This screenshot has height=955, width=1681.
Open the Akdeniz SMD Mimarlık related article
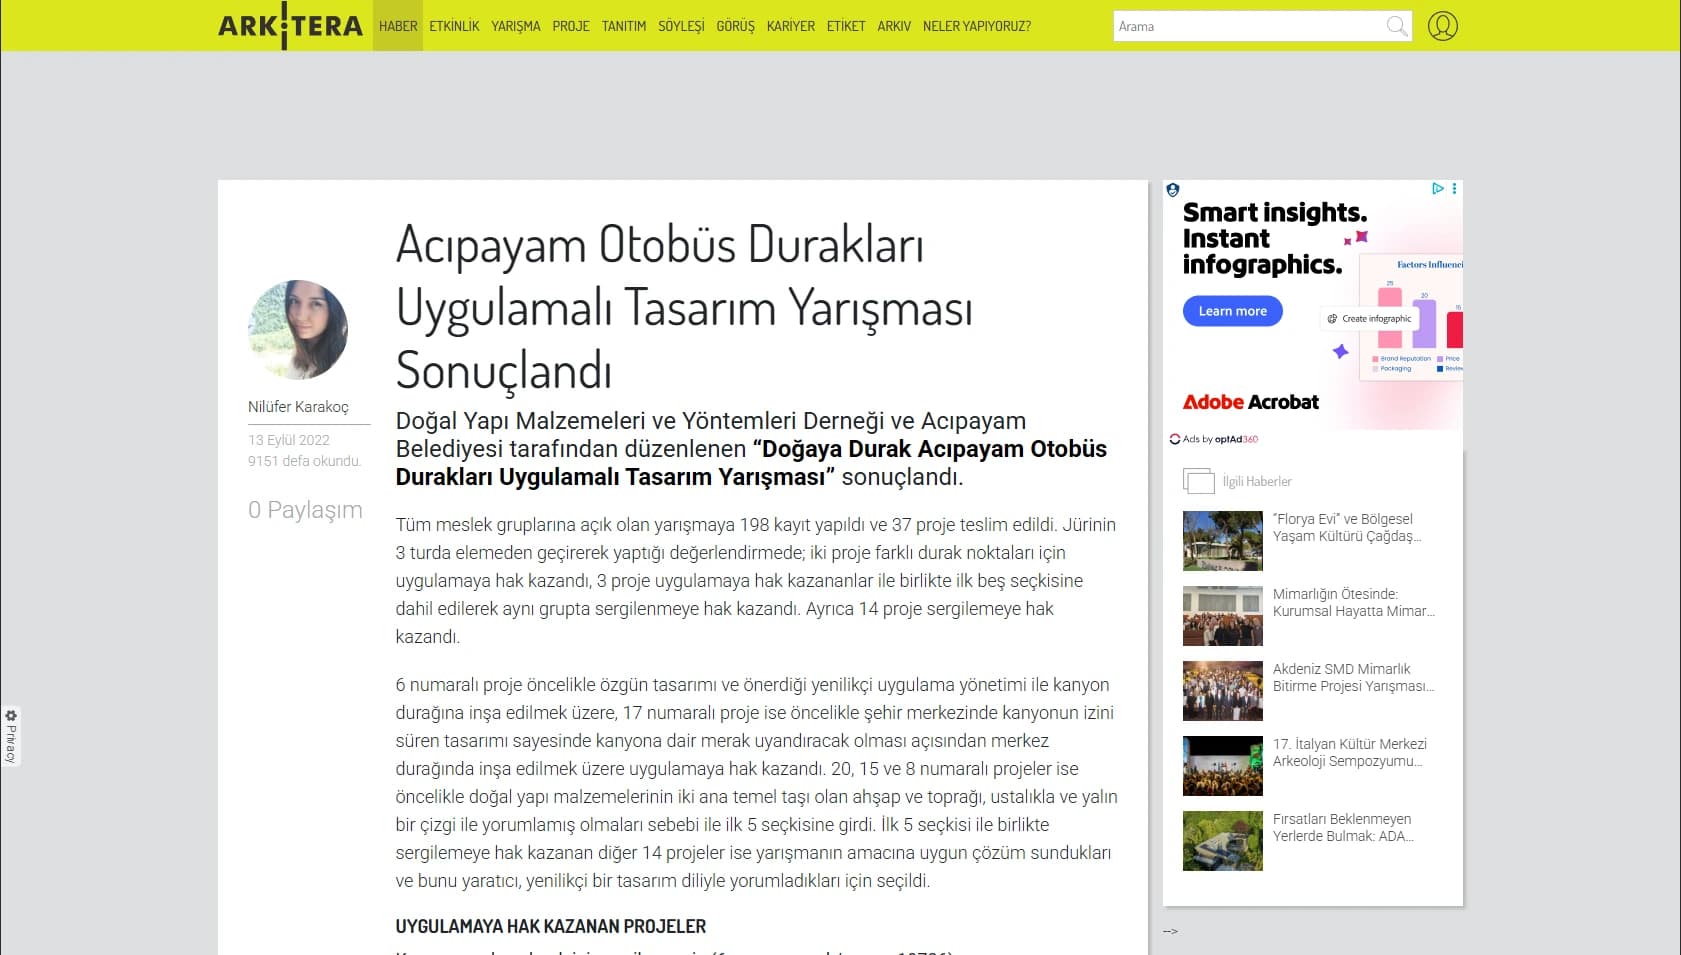[1354, 678]
